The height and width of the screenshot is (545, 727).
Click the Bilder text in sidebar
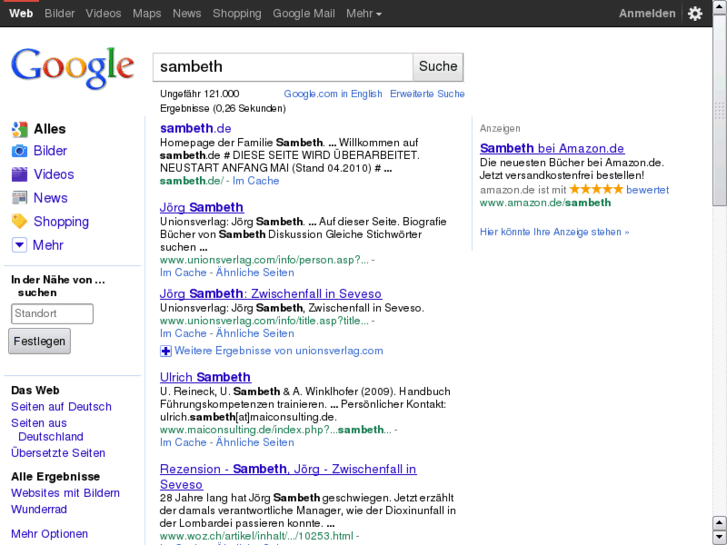tap(50, 151)
